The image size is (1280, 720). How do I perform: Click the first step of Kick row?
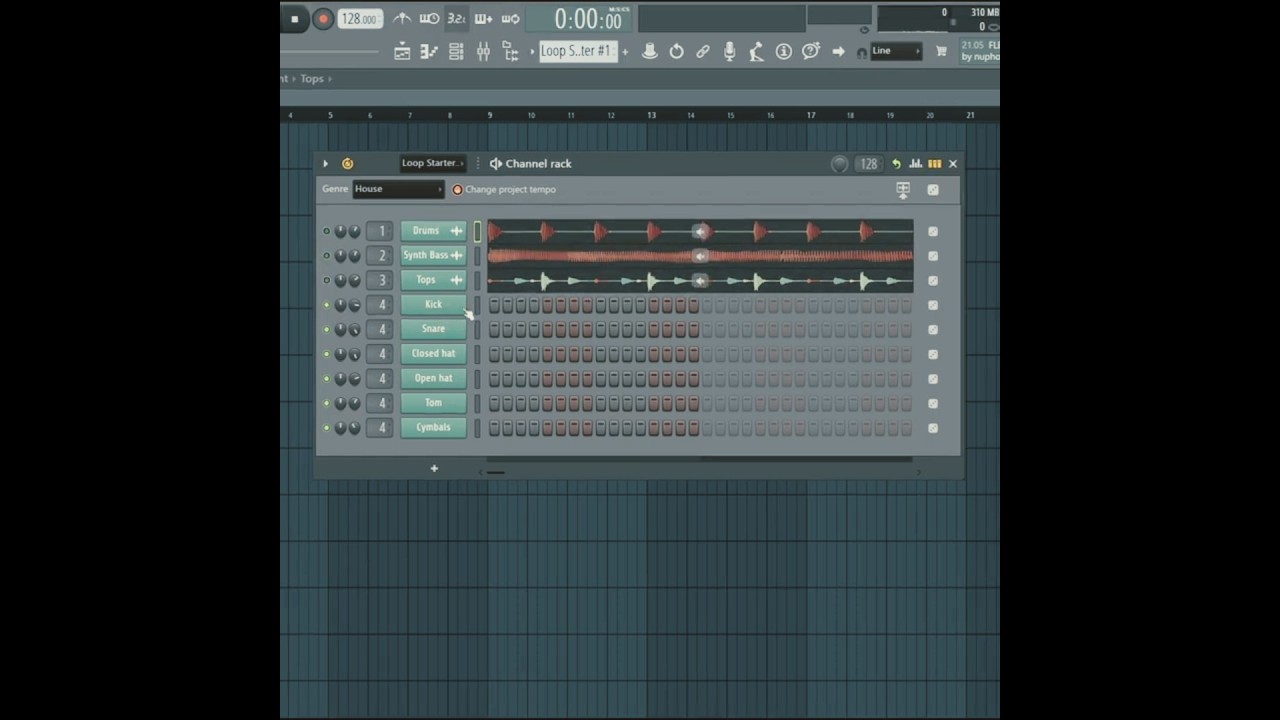494,305
